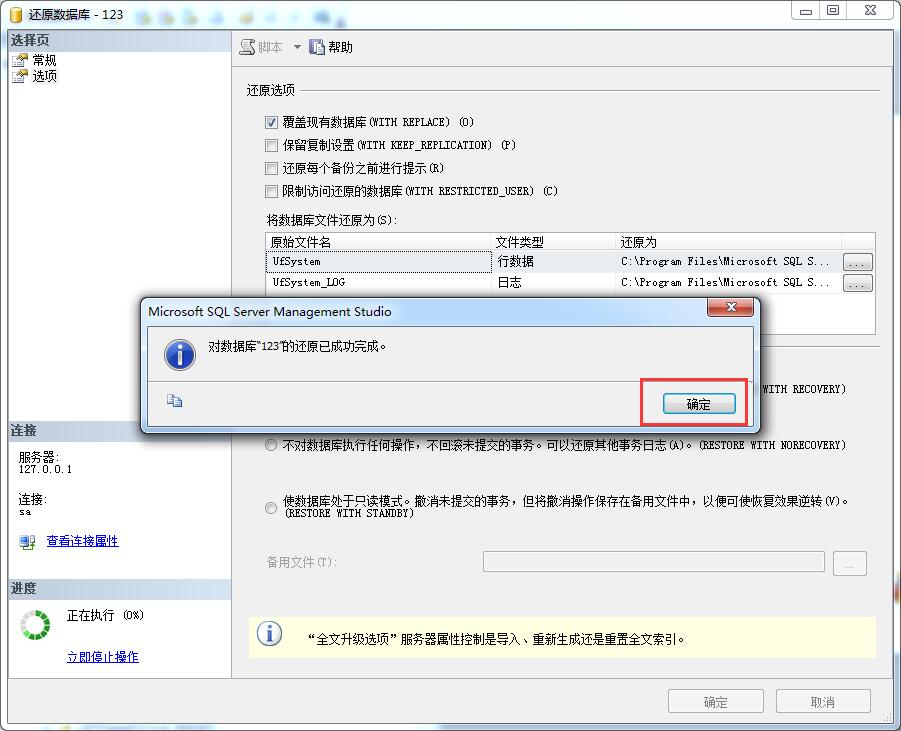Check 还原每个备份之前进行提示
Screen dimensions: 901x731
[271, 168]
